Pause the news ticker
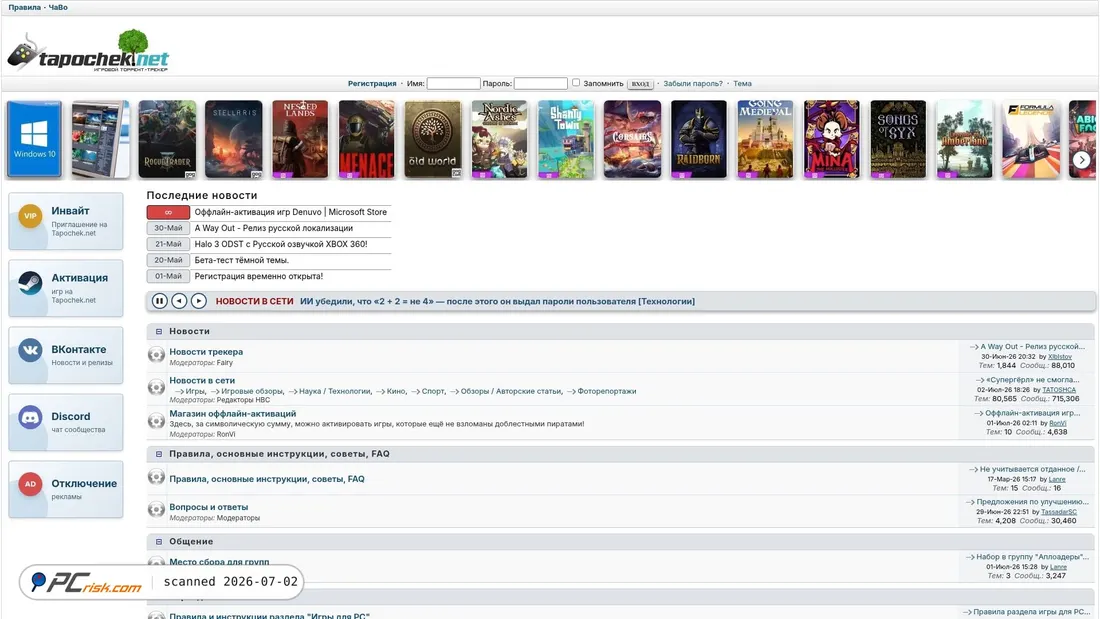The image size is (1100, 619). pyautogui.click(x=159, y=301)
